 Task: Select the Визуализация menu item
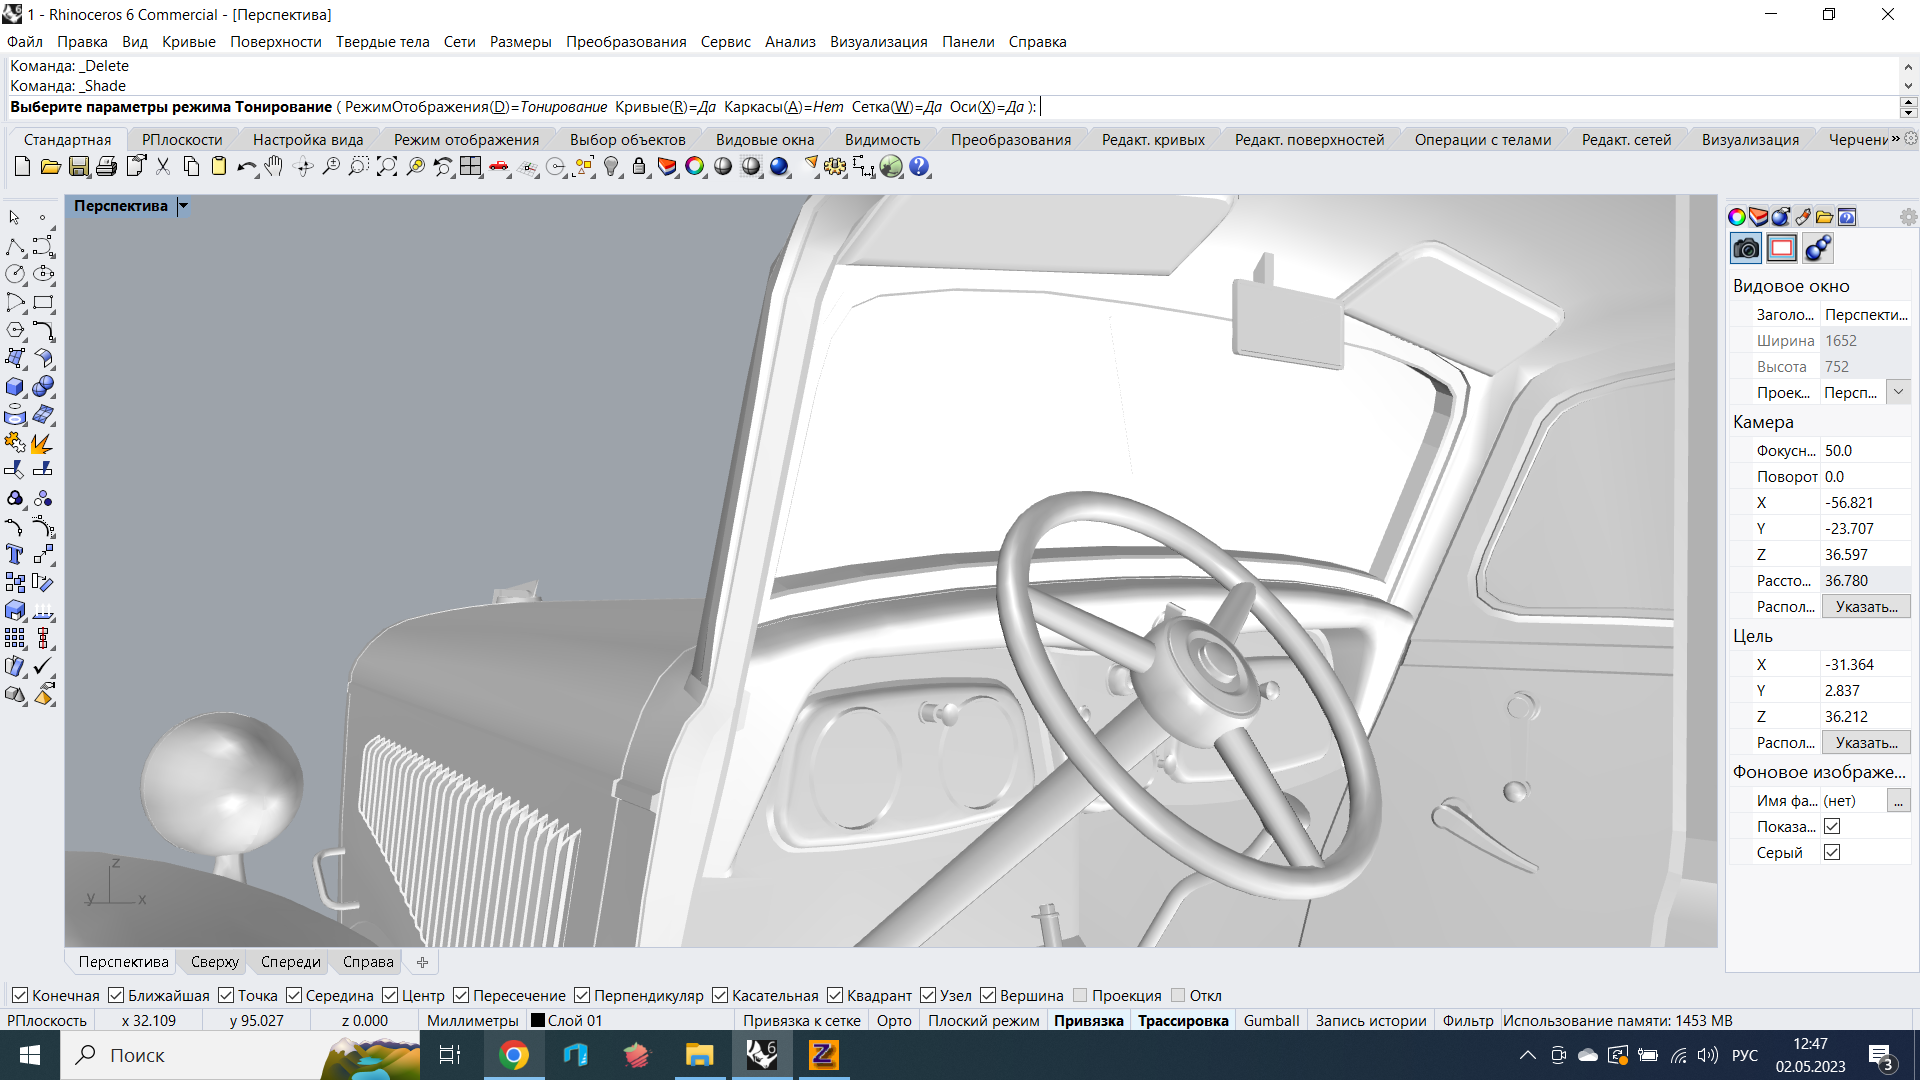[x=878, y=41]
